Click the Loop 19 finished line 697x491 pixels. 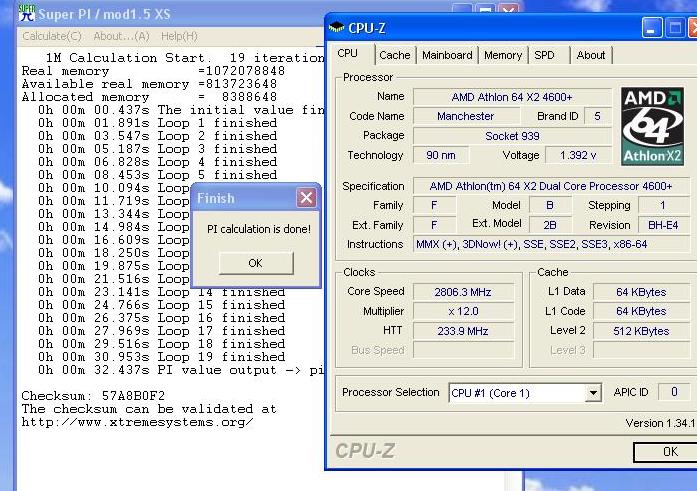[x=161, y=357]
